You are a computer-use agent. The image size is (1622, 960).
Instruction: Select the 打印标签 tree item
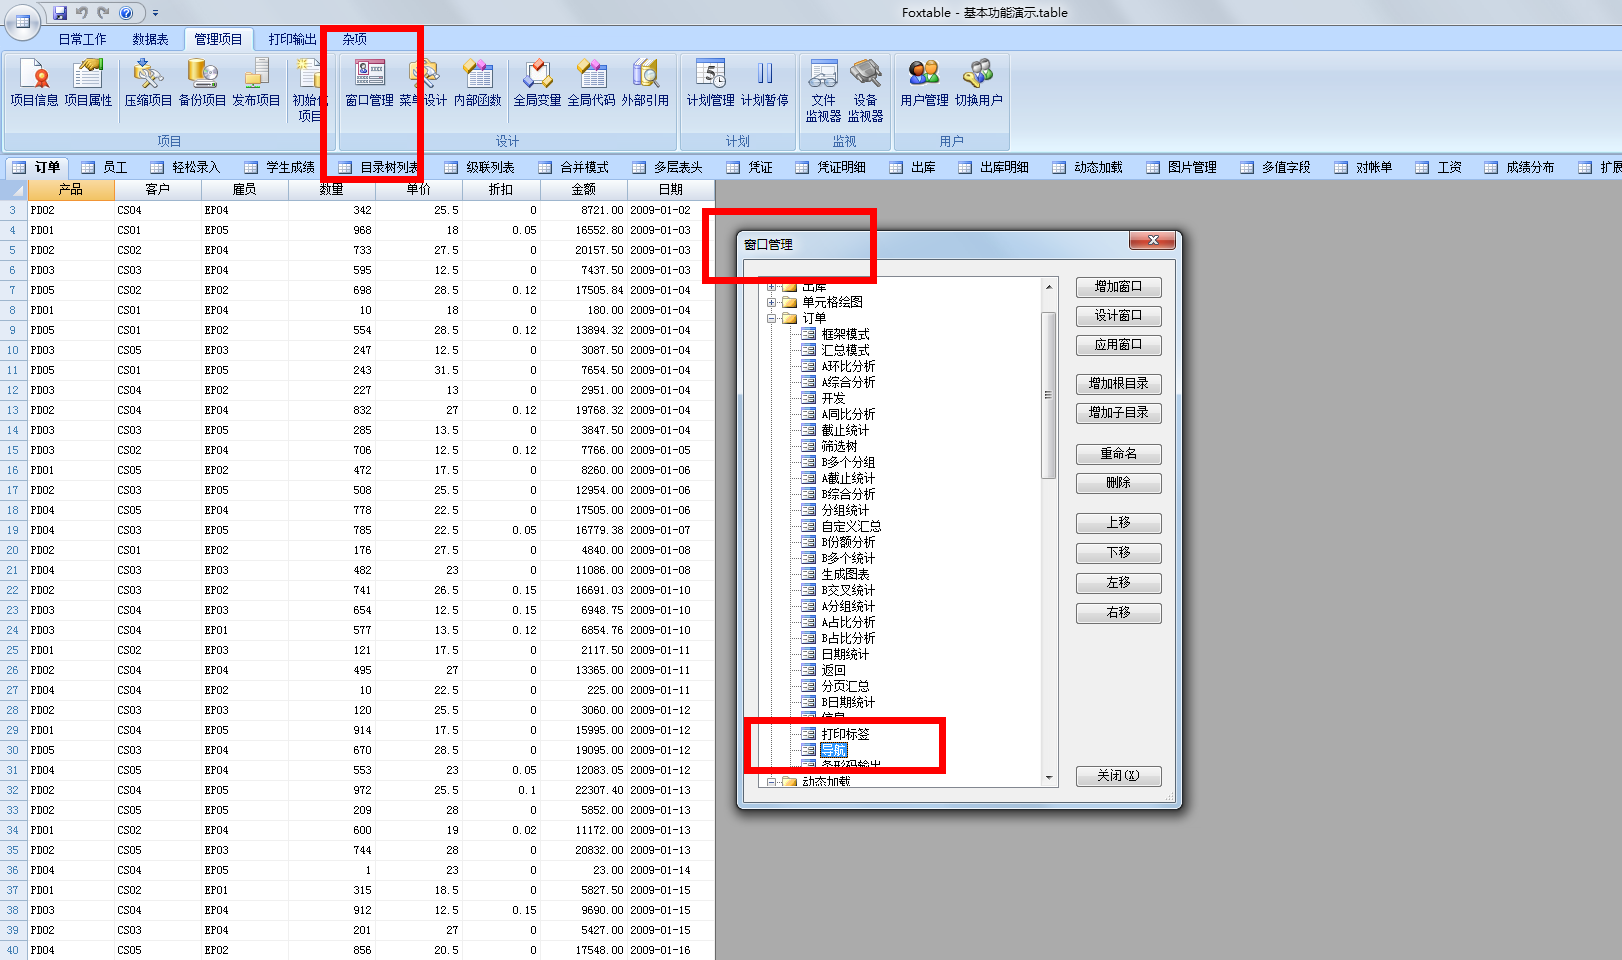(845, 734)
